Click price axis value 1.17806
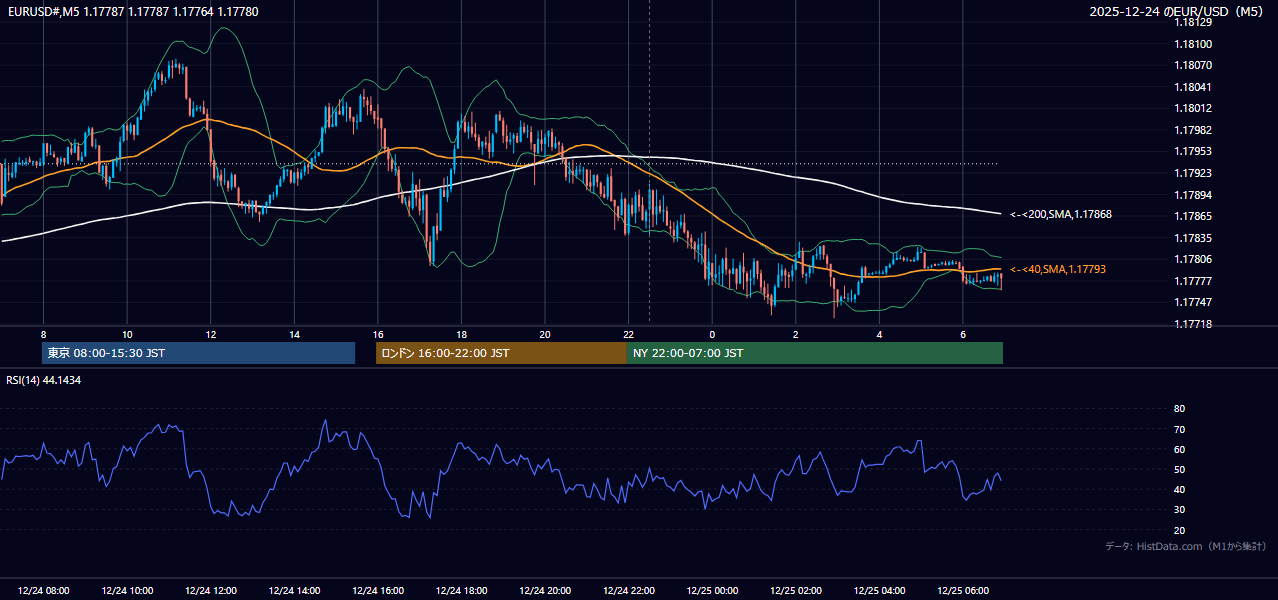 (1192, 259)
